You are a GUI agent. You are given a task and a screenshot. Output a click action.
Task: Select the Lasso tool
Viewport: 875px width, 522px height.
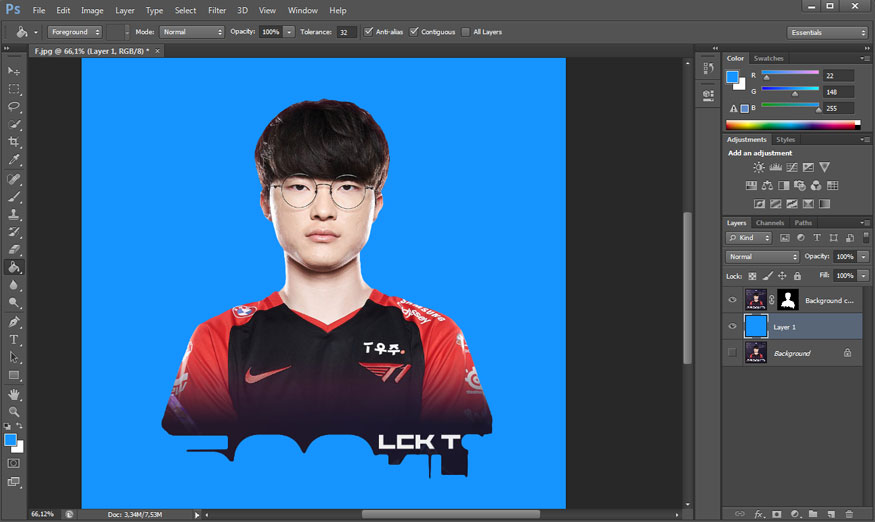point(14,107)
